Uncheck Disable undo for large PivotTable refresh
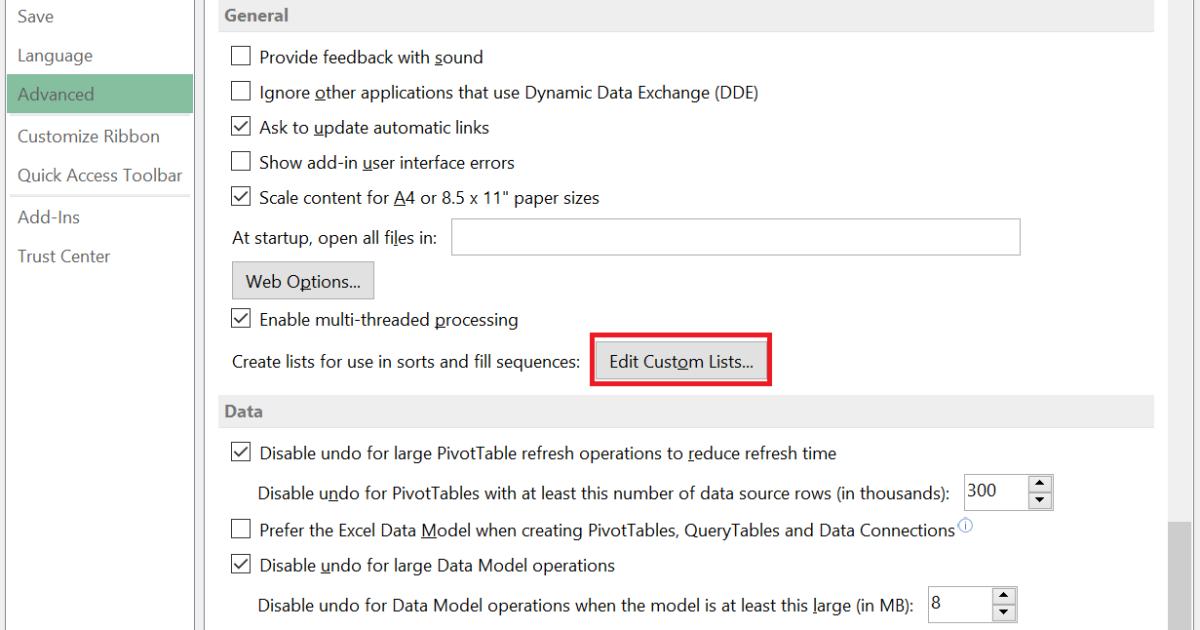1200x630 pixels. (241, 452)
